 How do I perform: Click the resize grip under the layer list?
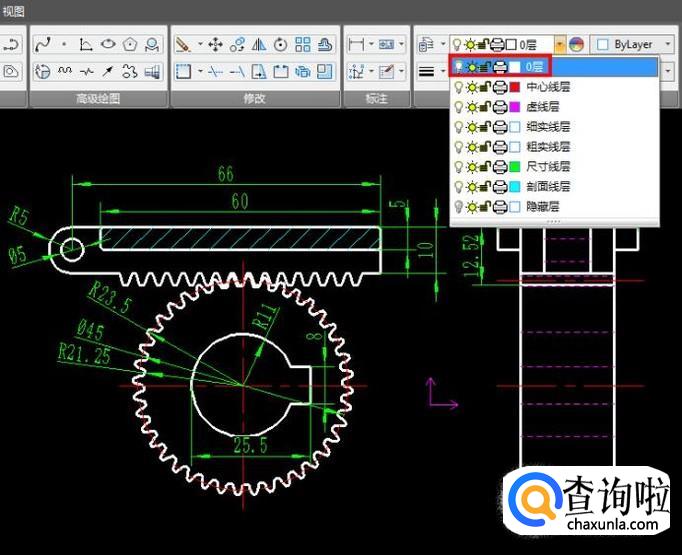pyautogui.click(x=555, y=221)
